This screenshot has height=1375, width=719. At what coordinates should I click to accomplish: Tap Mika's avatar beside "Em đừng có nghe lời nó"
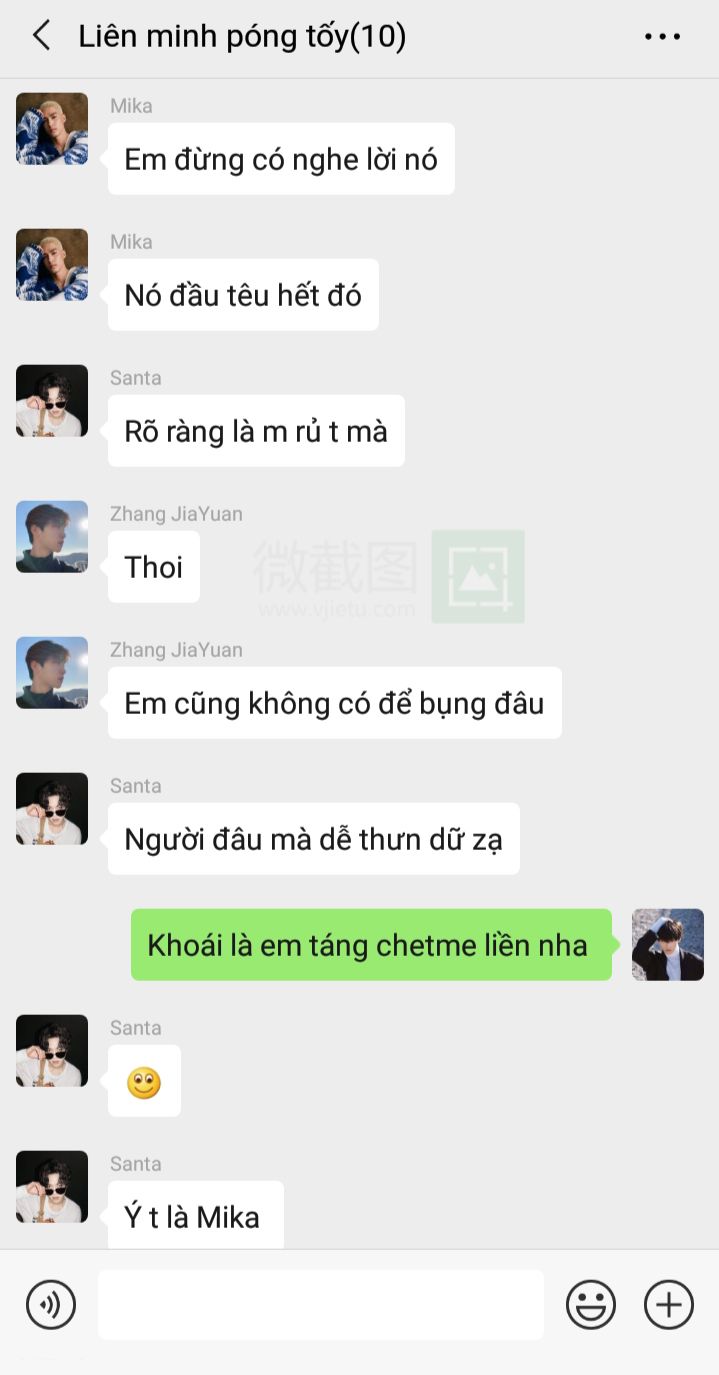52,129
